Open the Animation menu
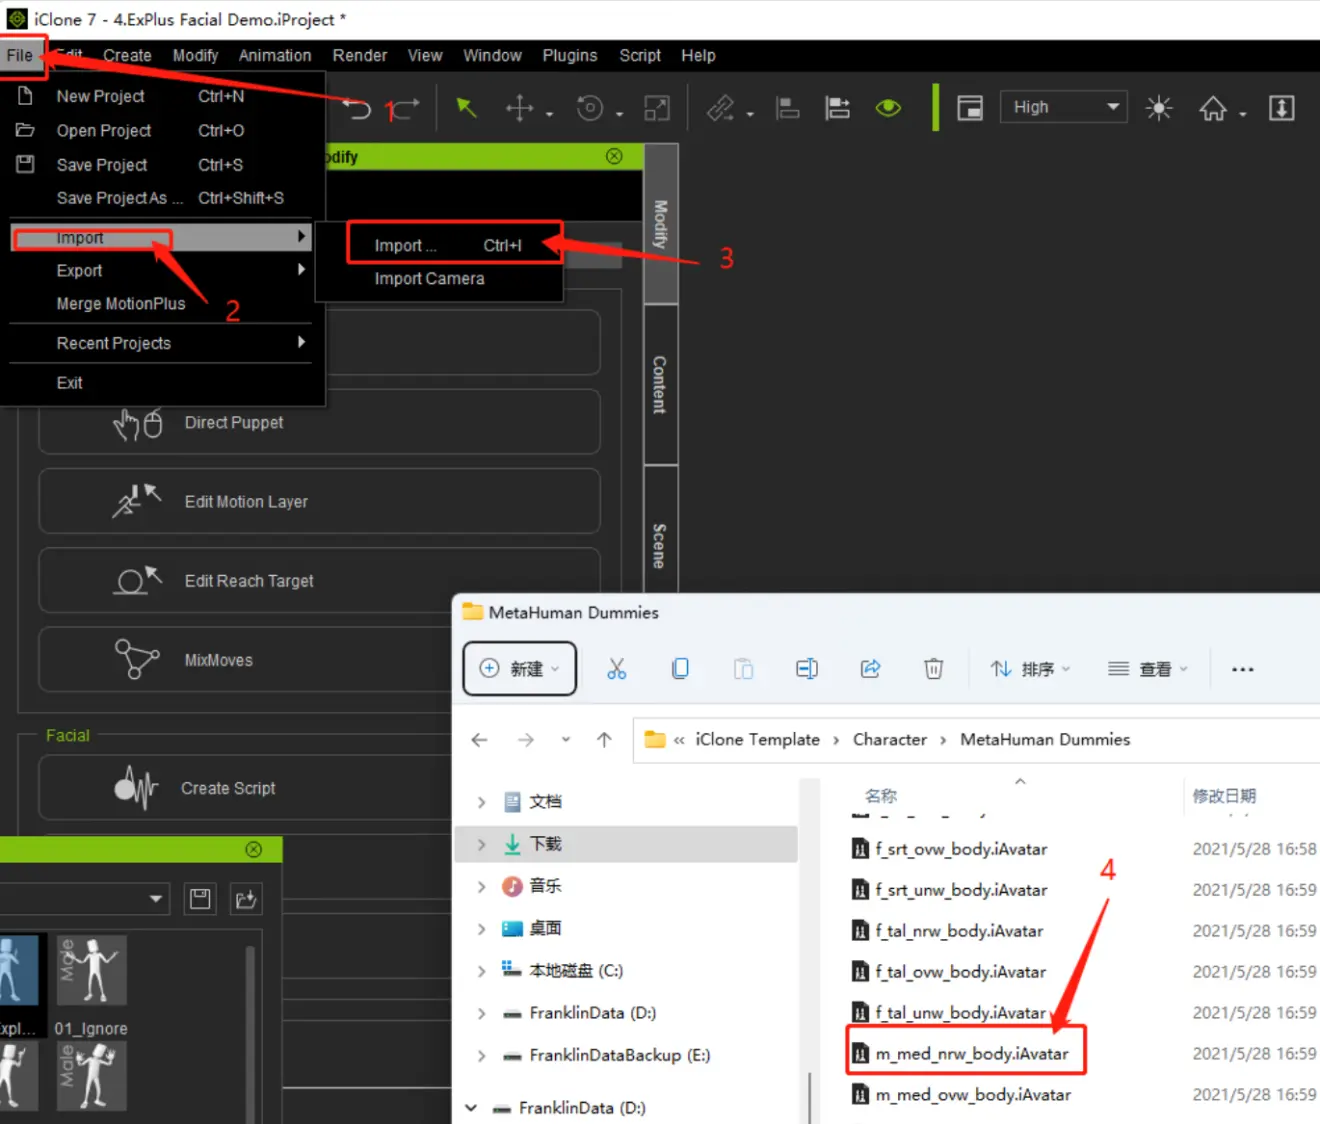1320x1124 pixels. pyautogui.click(x=275, y=55)
